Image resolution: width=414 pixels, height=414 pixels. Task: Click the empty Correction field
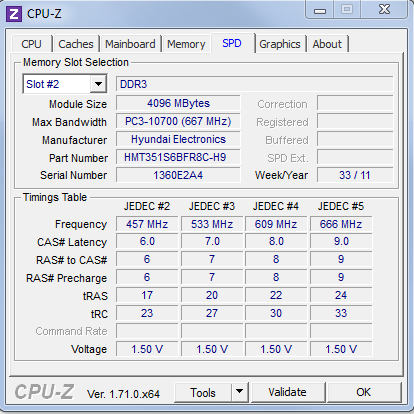click(355, 103)
